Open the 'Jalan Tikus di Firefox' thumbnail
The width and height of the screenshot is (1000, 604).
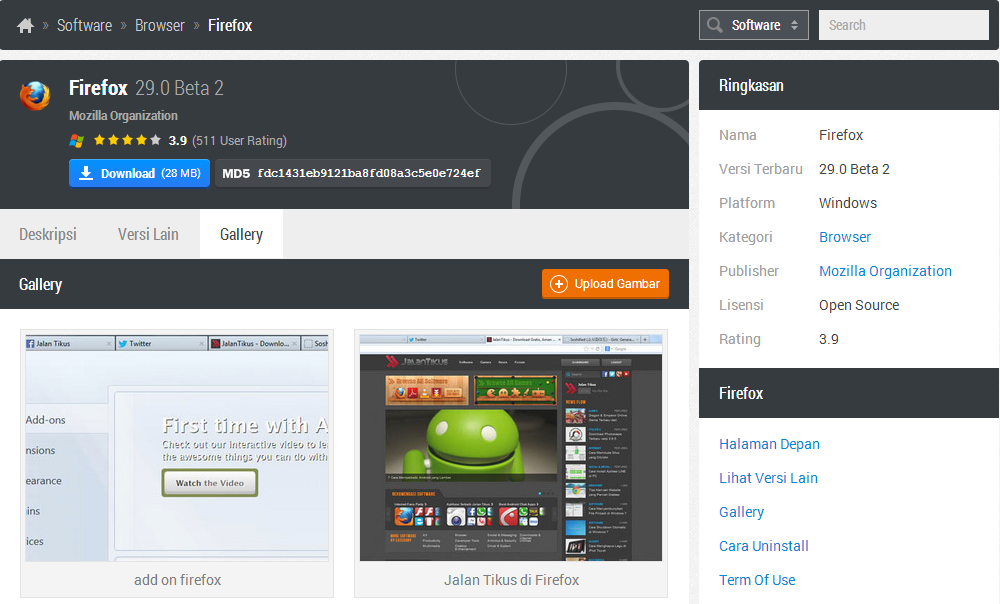click(x=511, y=448)
